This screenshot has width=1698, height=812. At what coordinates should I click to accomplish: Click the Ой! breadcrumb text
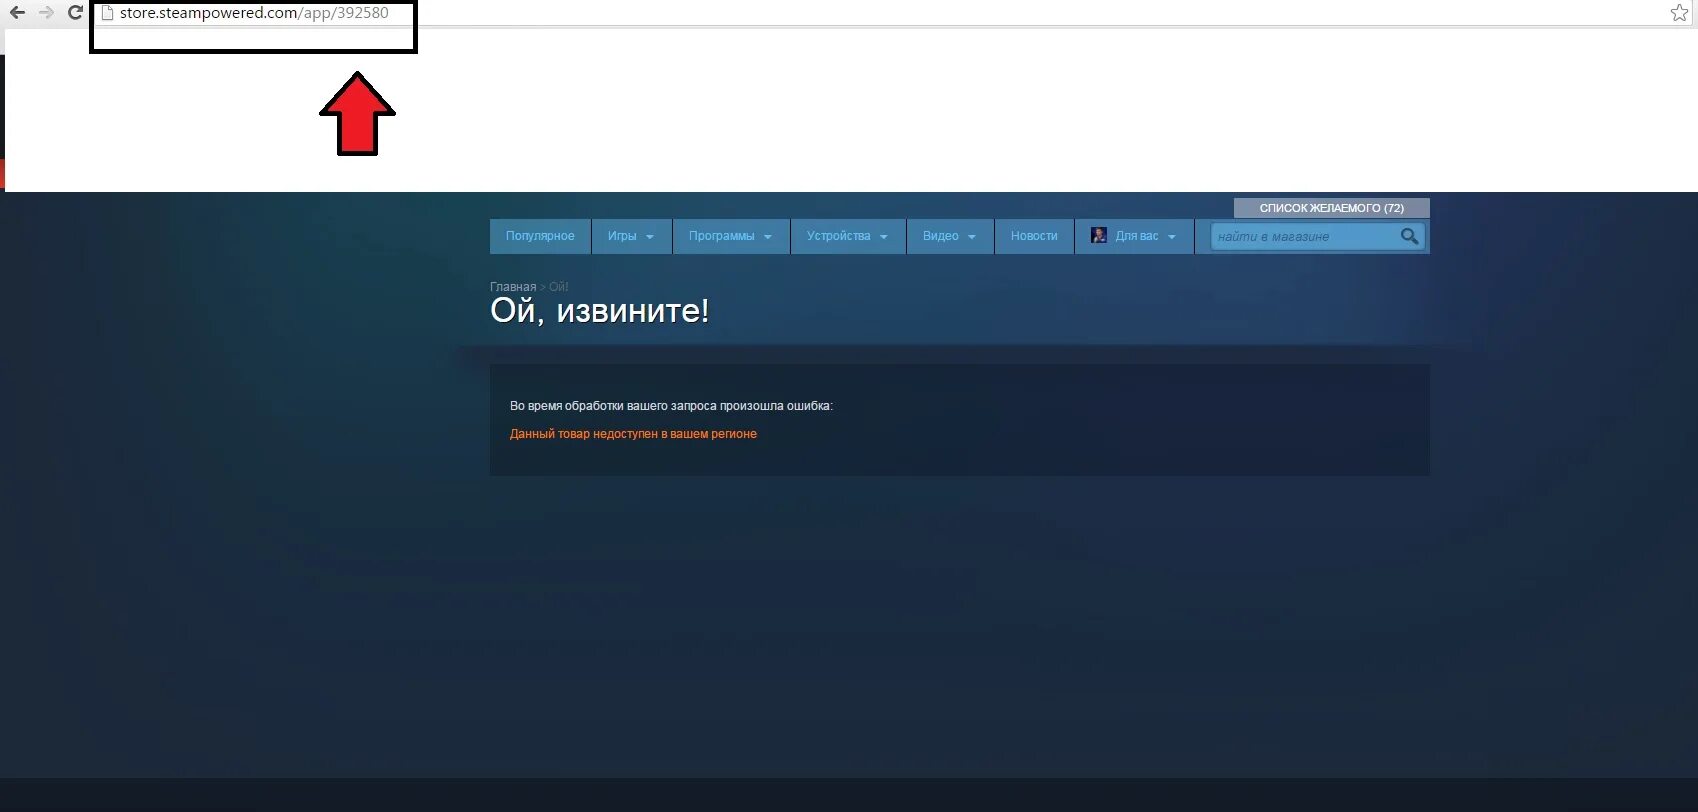coord(559,287)
